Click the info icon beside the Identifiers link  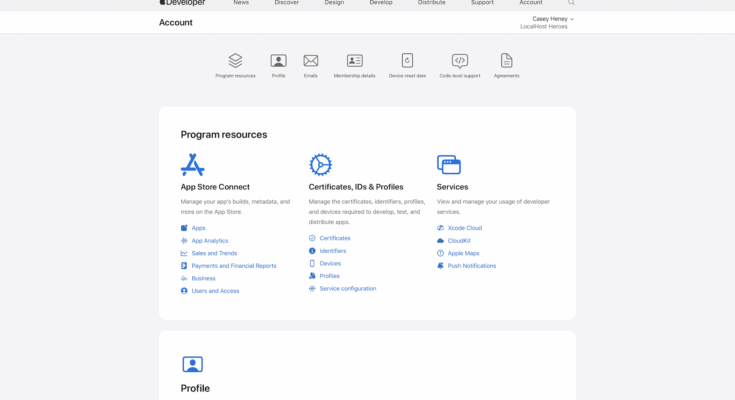(x=312, y=251)
